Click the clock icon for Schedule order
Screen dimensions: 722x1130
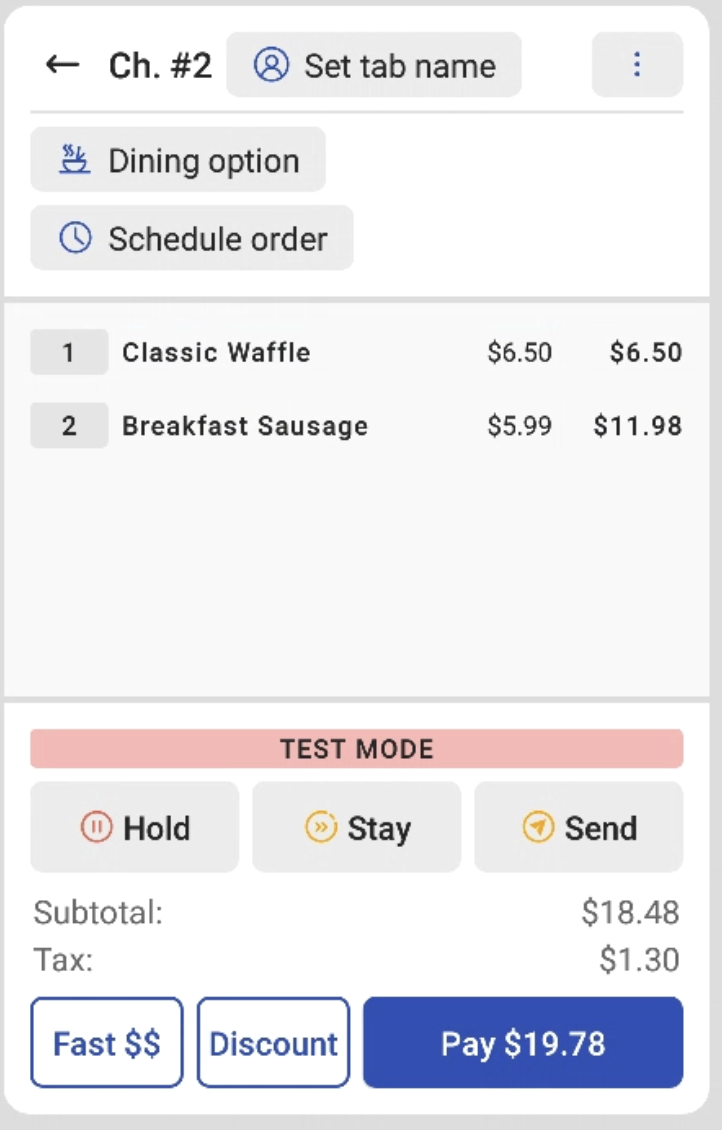tap(76, 238)
